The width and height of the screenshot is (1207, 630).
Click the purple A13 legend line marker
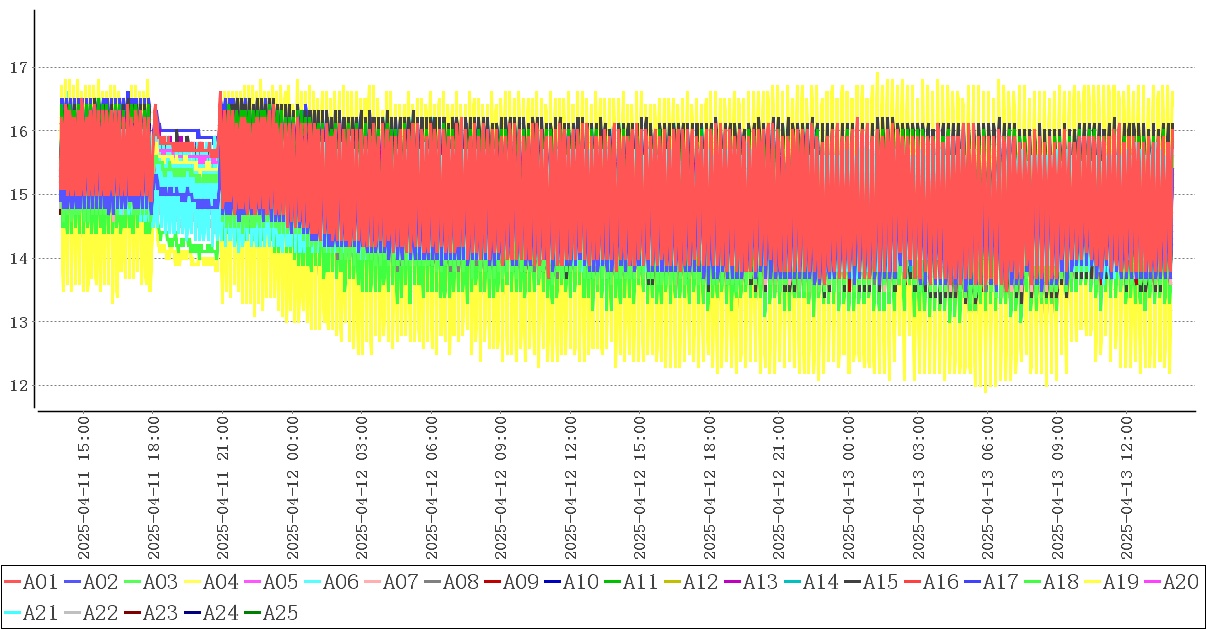point(732,582)
